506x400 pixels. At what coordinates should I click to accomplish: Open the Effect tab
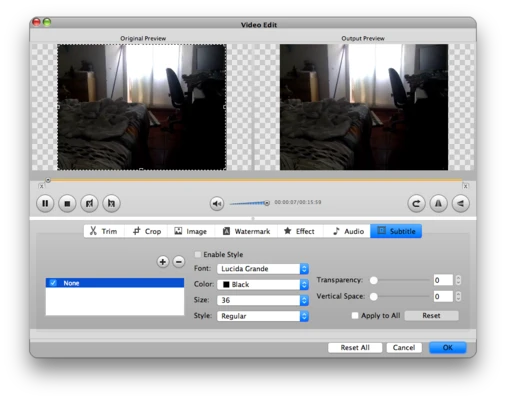pyautogui.click(x=299, y=231)
